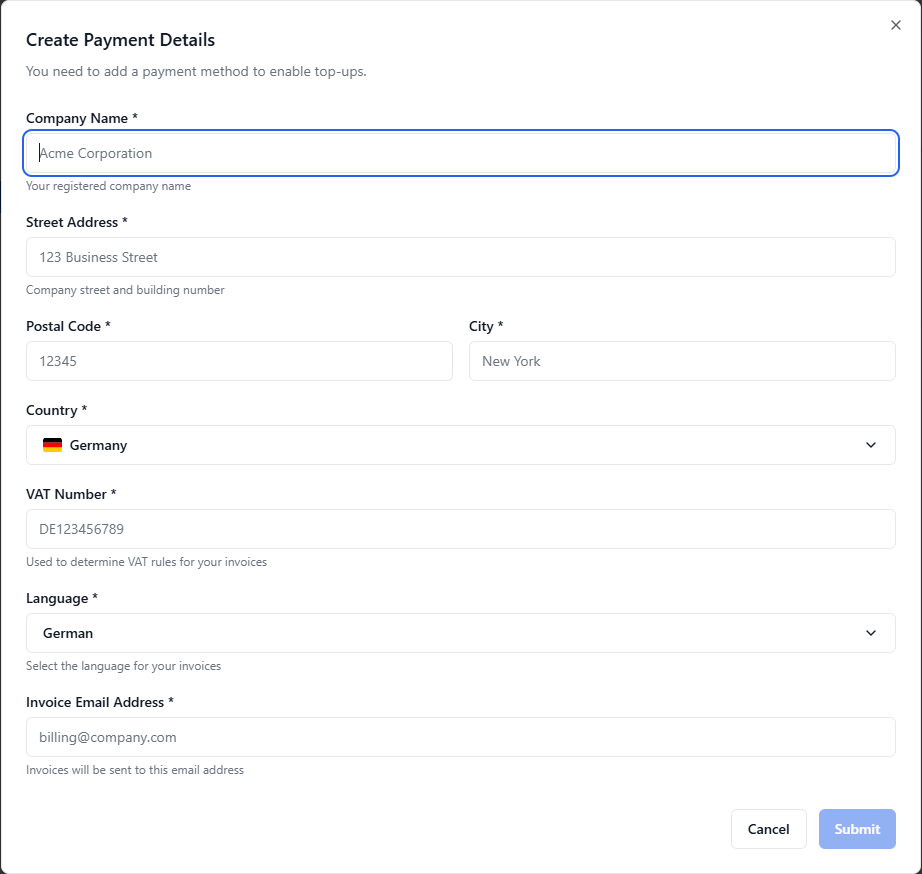
Task: Click the German flag icon in Country
Action: tap(52, 445)
